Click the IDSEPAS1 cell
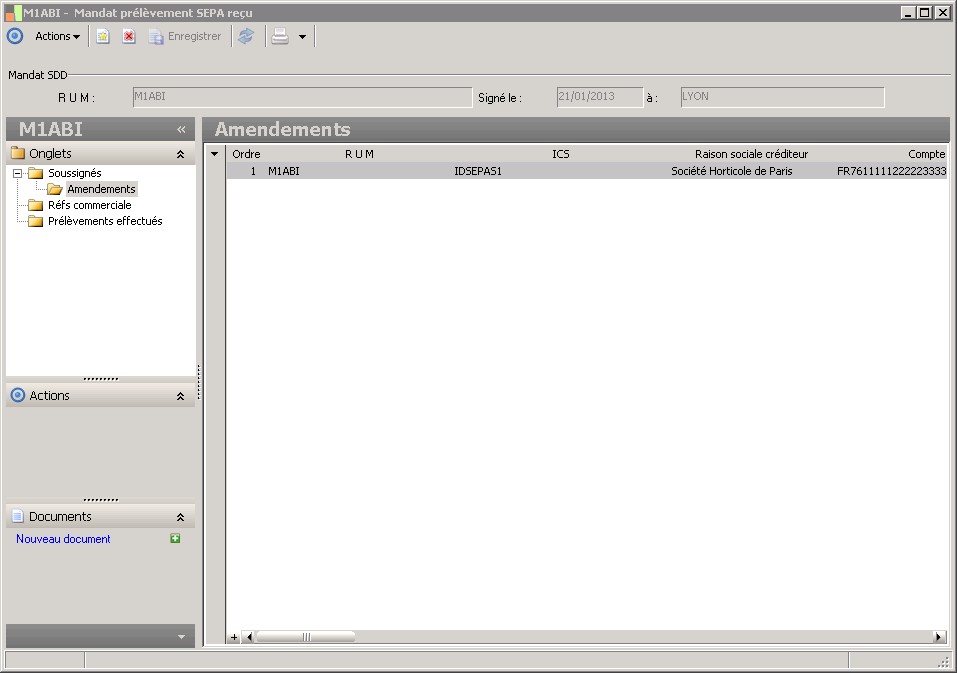Screen dimensions: 957x673 pyautogui.click(x=478, y=171)
